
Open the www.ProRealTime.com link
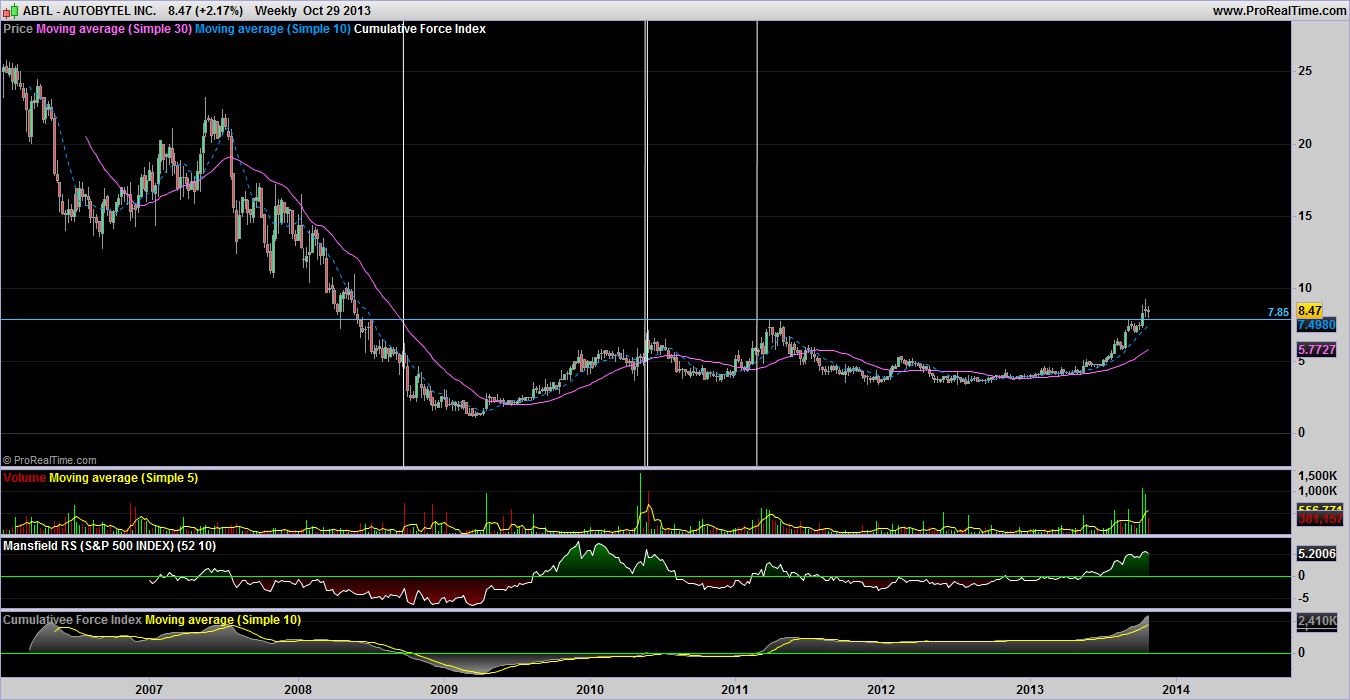pyautogui.click(x=1279, y=10)
